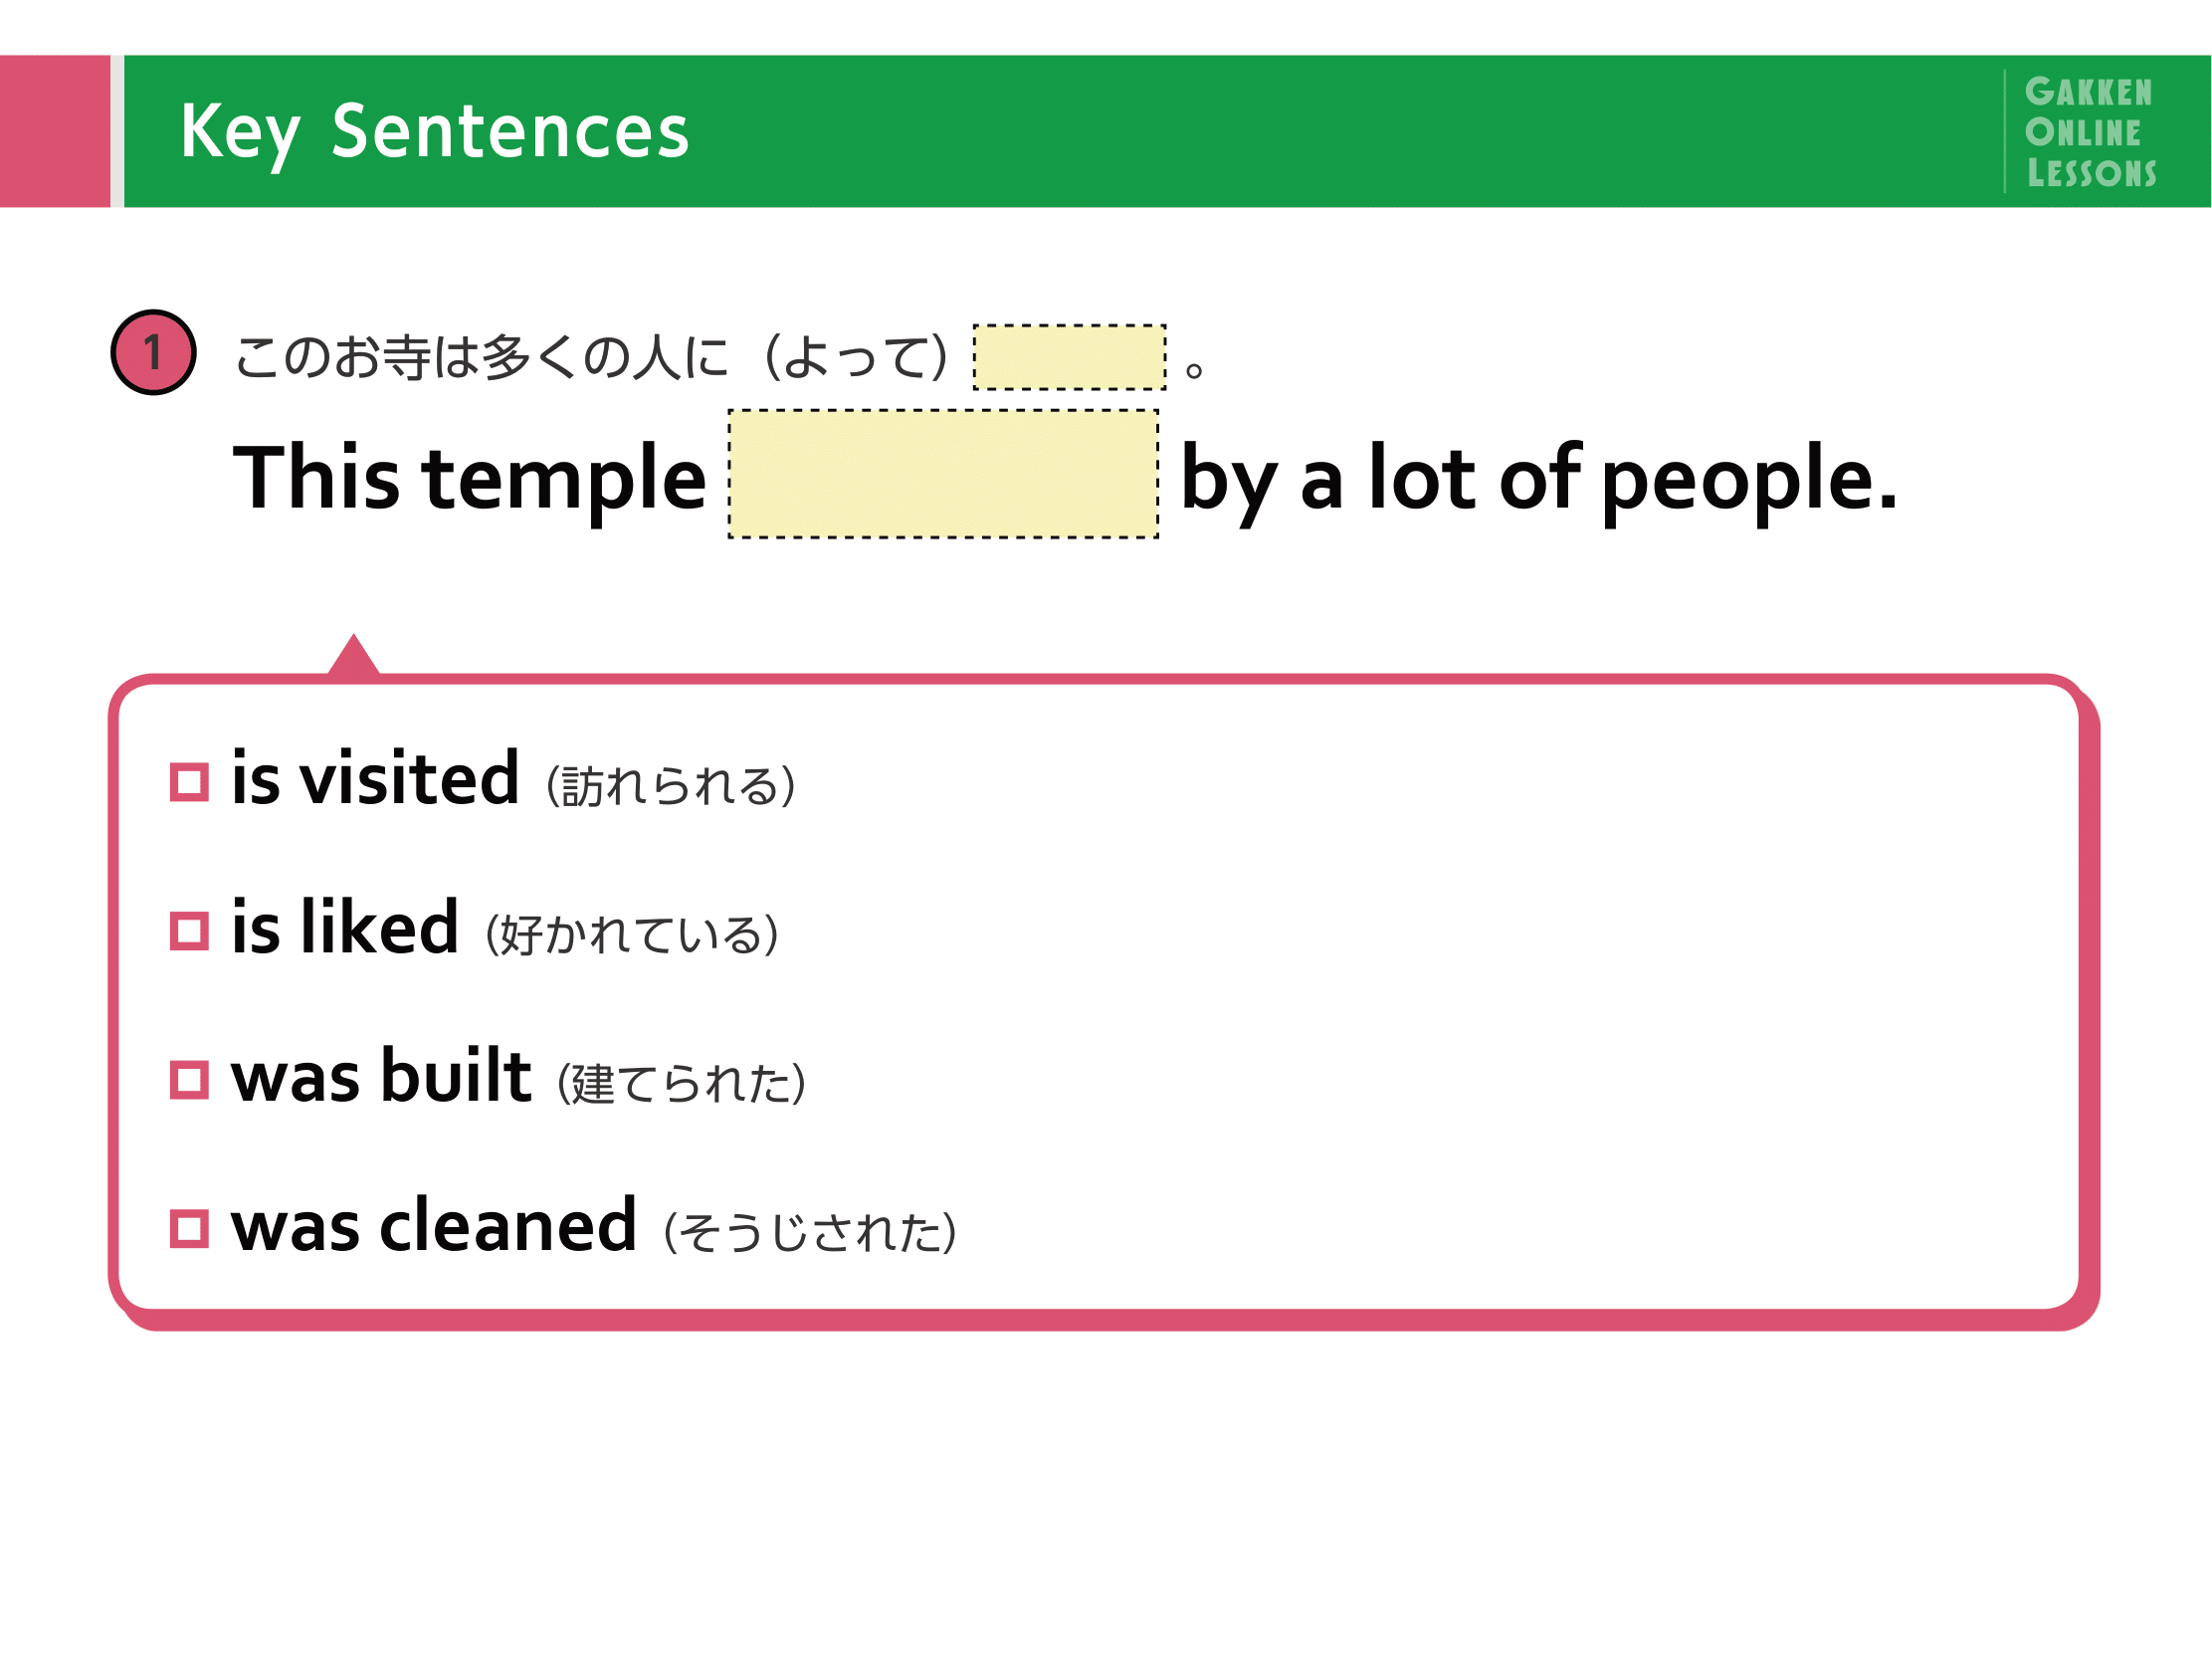Screen dimensions: 2212x1659
Task: Mark the "was cleaned" checkbox
Action: [x=189, y=1229]
